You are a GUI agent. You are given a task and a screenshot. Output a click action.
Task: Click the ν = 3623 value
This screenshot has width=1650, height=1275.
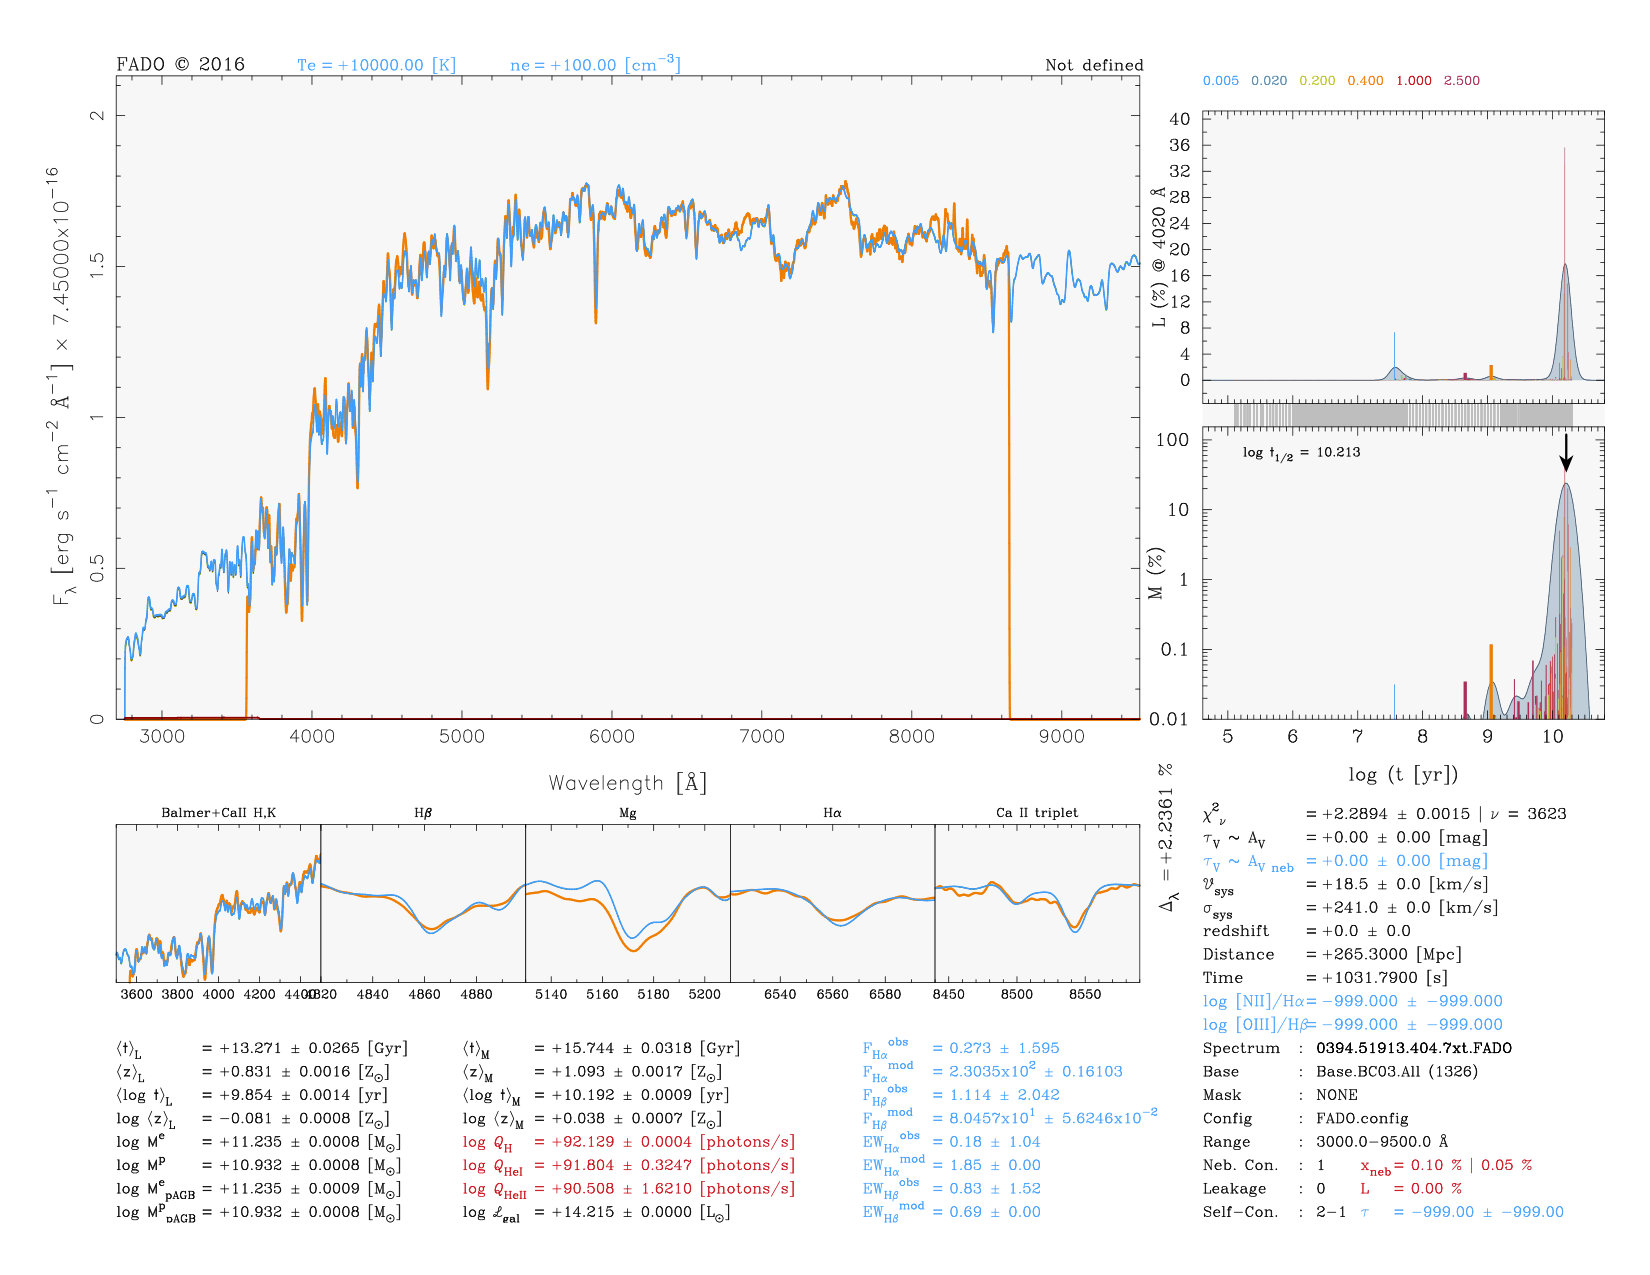click(x=1529, y=814)
